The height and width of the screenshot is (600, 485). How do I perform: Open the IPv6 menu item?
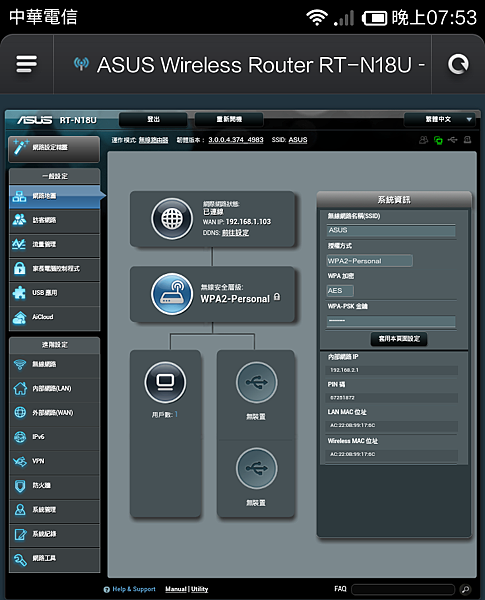(54, 437)
